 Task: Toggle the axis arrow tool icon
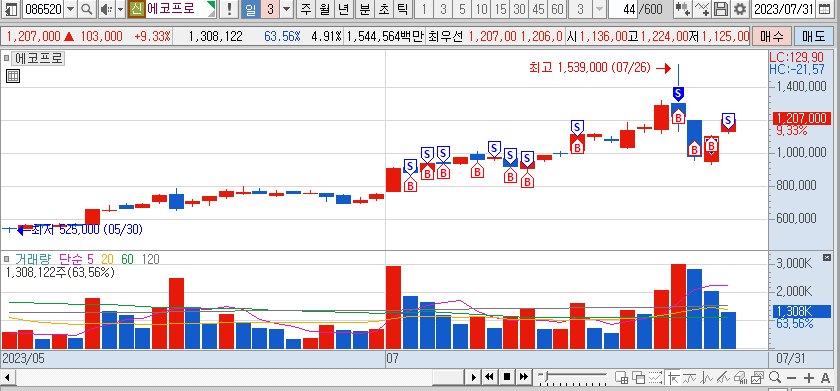[x=673, y=377]
